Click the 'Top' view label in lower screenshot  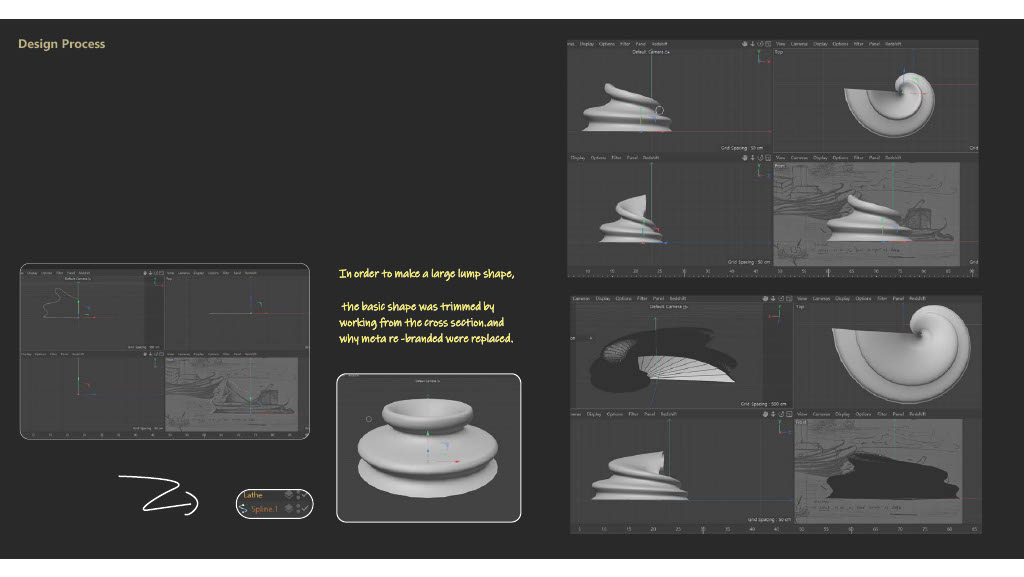800,306
